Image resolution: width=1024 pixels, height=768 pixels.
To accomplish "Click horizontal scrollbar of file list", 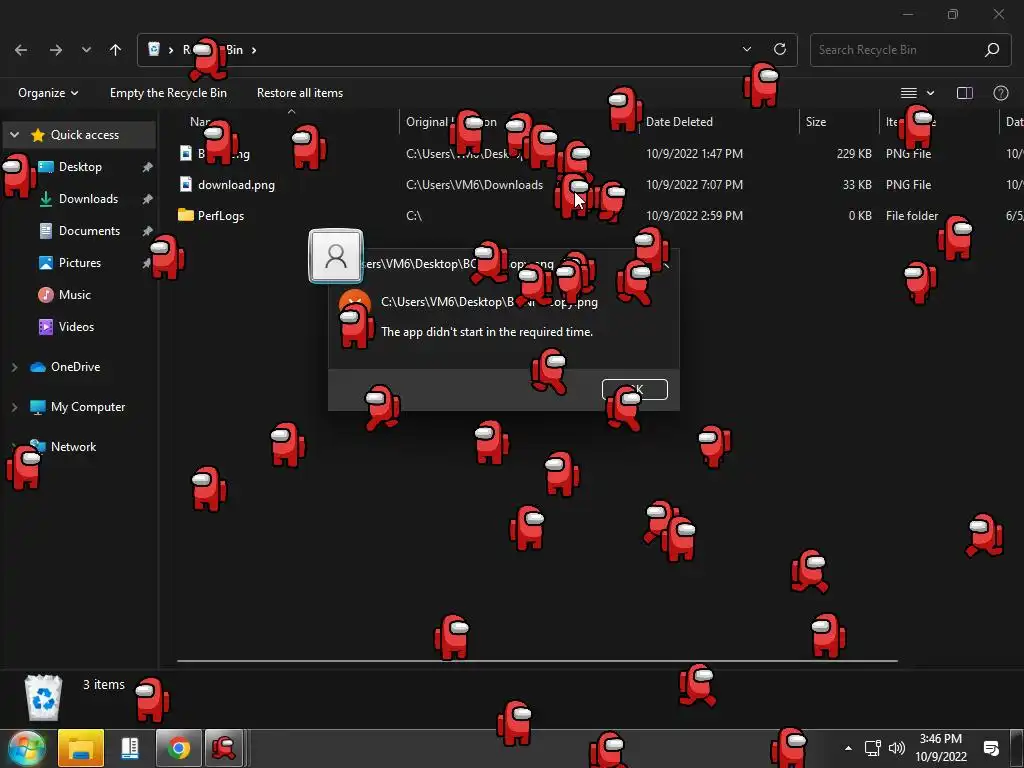I will pyautogui.click(x=537, y=661).
